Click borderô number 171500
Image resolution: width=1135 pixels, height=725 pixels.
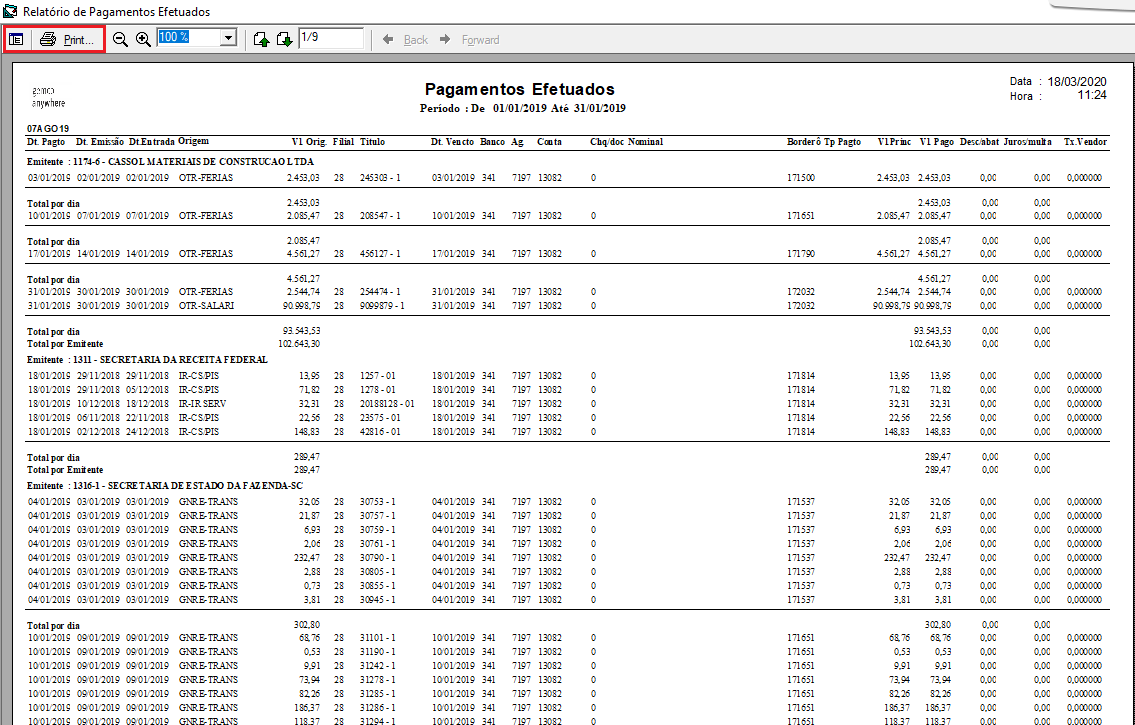(x=801, y=177)
